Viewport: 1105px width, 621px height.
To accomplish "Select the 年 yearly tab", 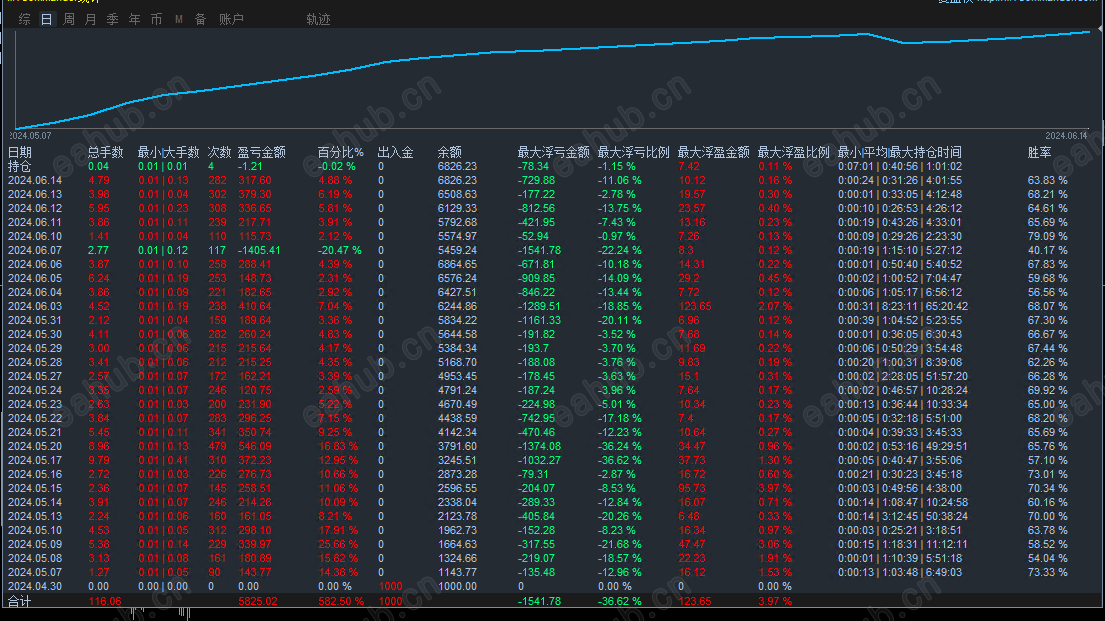I will pos(134,20).
